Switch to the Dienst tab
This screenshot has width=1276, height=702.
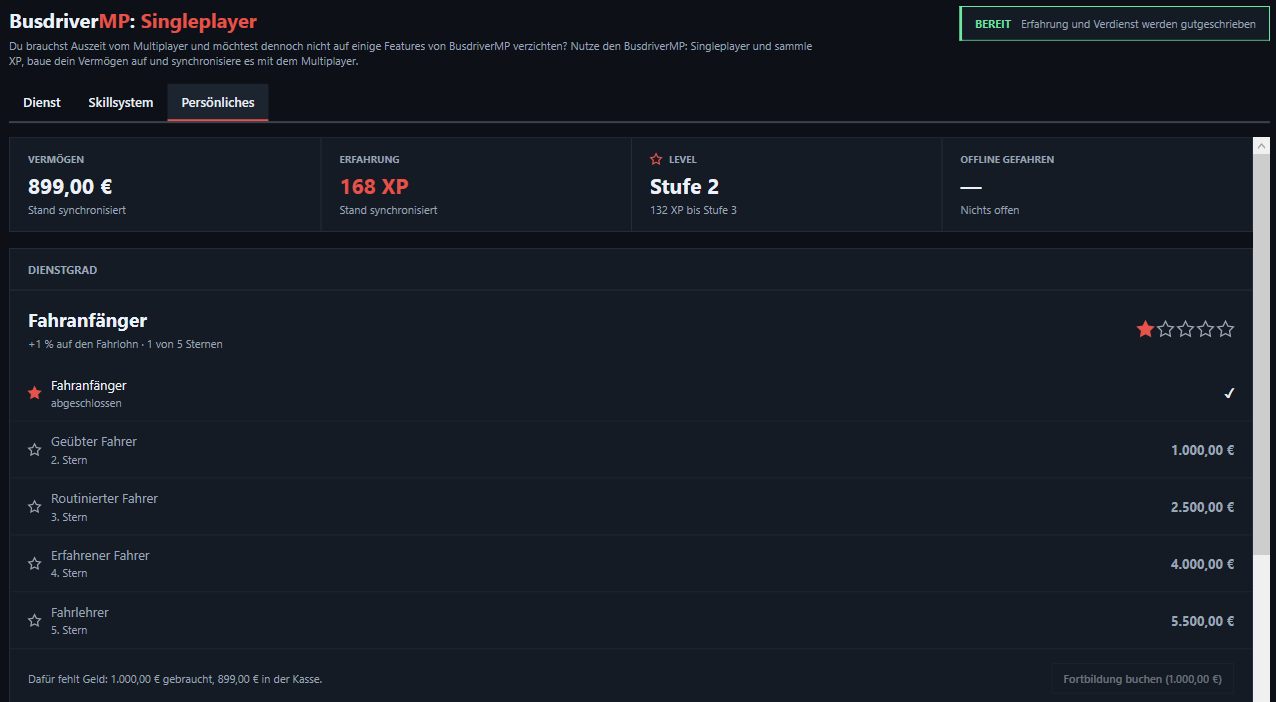[x=42, y=103]
